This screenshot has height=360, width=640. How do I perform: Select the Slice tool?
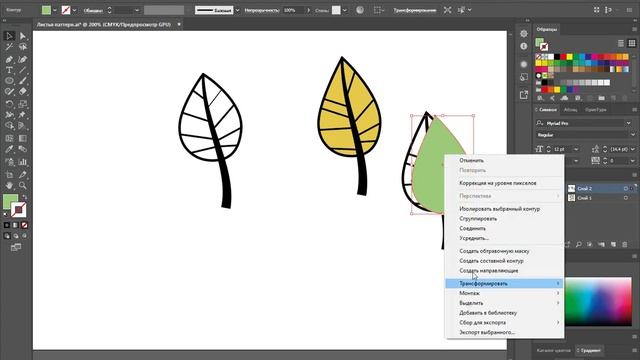click(22, 175)
